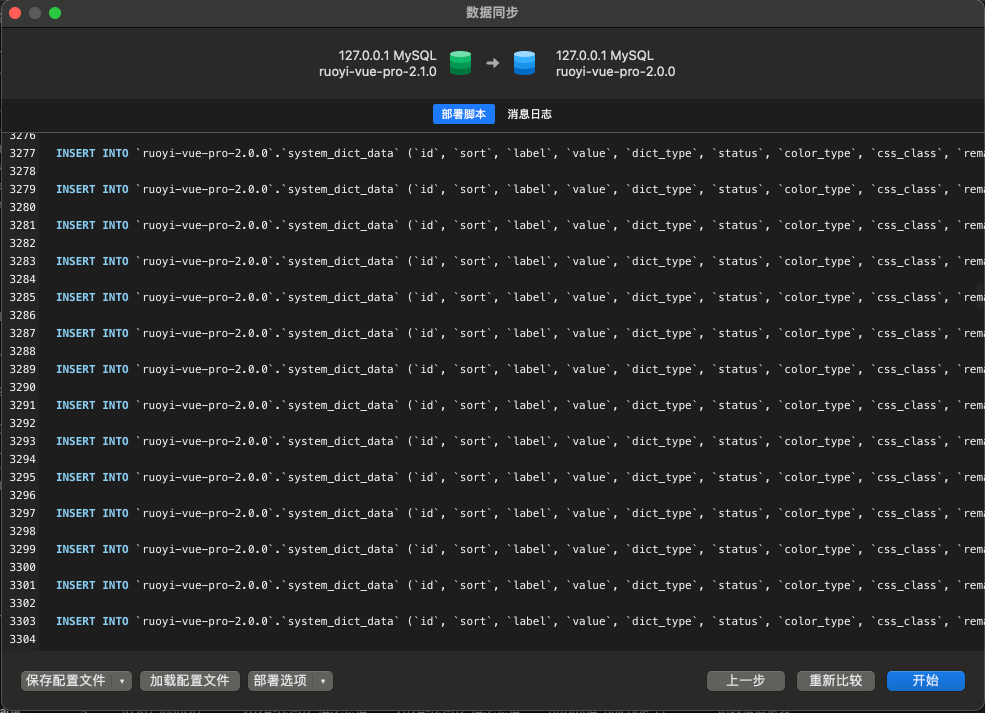Expand the dropdown arrow beside 部署选项
Image resolution: width=985 pixels, height=713 pixels.
click(323, 681)
